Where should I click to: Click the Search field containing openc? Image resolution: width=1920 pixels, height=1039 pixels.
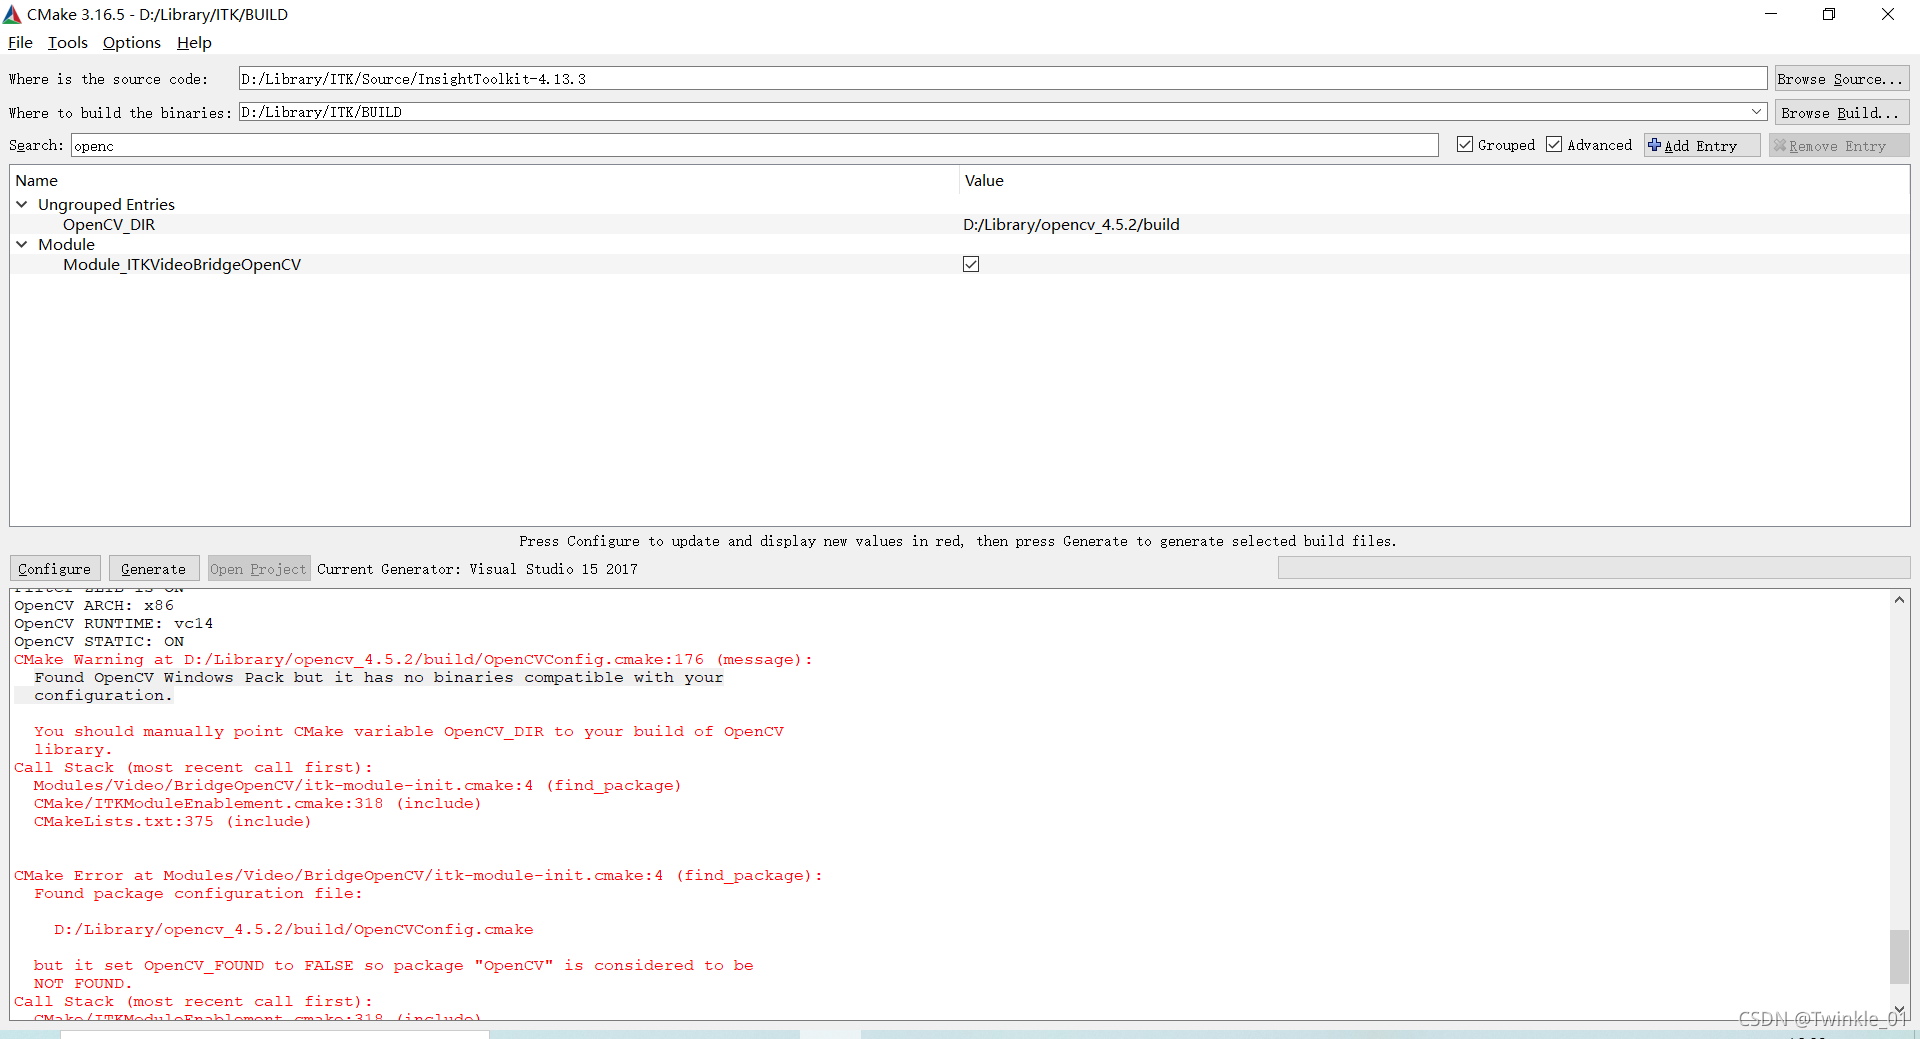click(x=755, y=146)
